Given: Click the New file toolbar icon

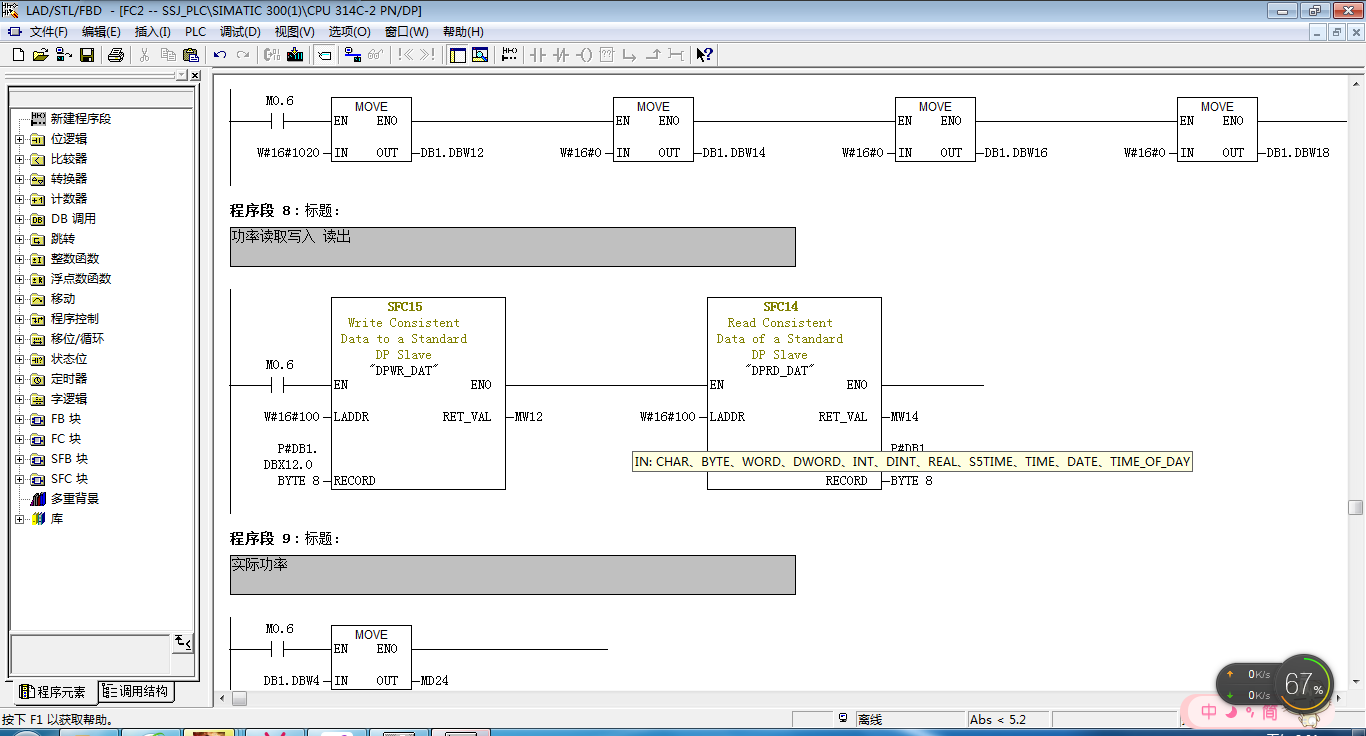Looking at the screenshot, I should pyautogui.click(x=18, y=55).
